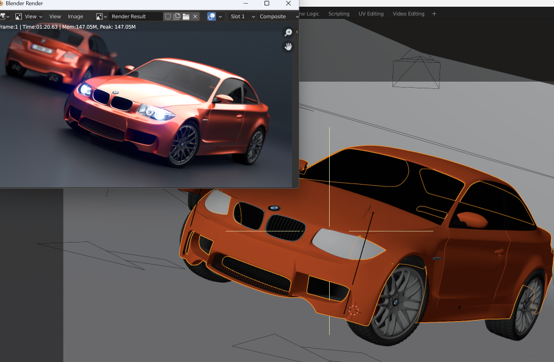Add a new workspace with the plus button

pos(434,14)
